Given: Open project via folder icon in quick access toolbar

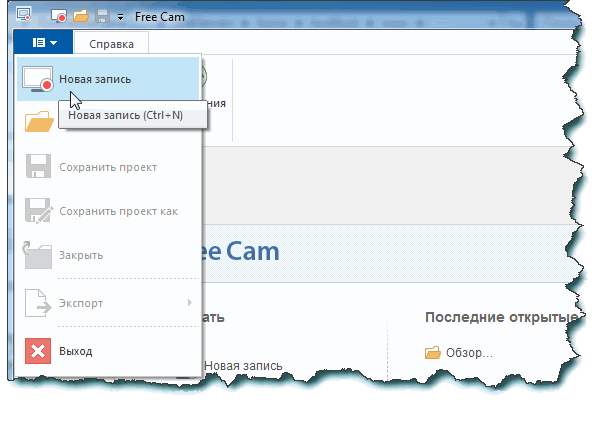Looking at the screenshot, I should [x=81, y=16].
